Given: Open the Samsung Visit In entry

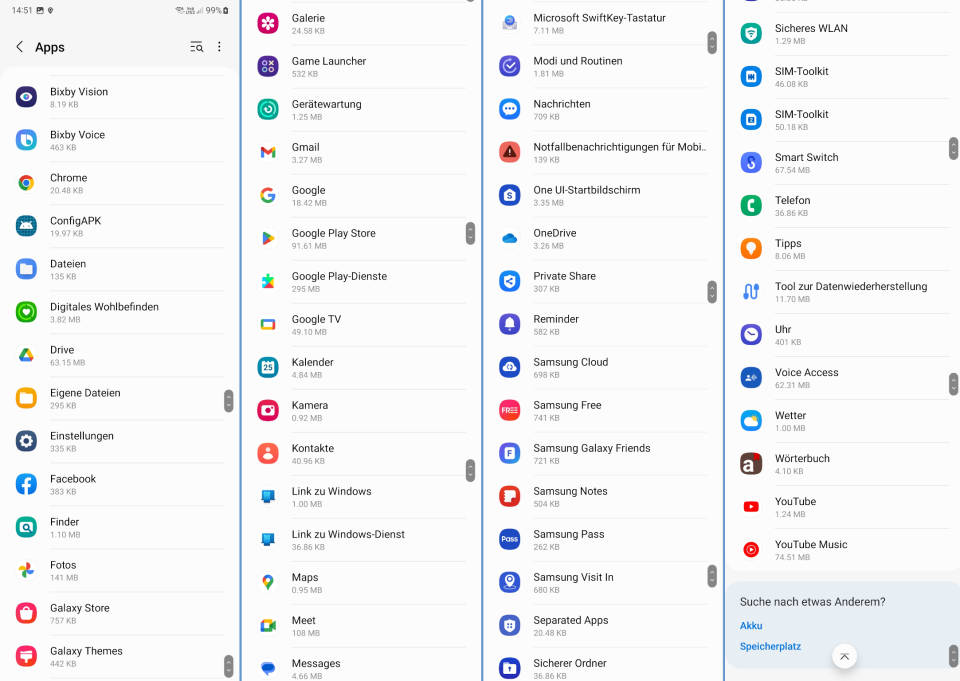Looking at the screenshot, I should pyautogui.click(x=603, y=582).
